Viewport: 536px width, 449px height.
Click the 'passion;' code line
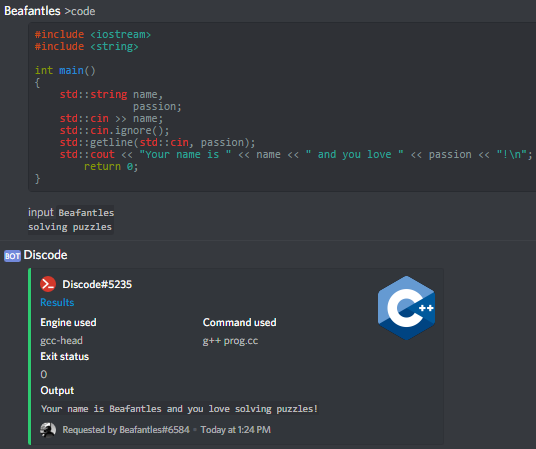pyautogui.click(x=157, y=106)
